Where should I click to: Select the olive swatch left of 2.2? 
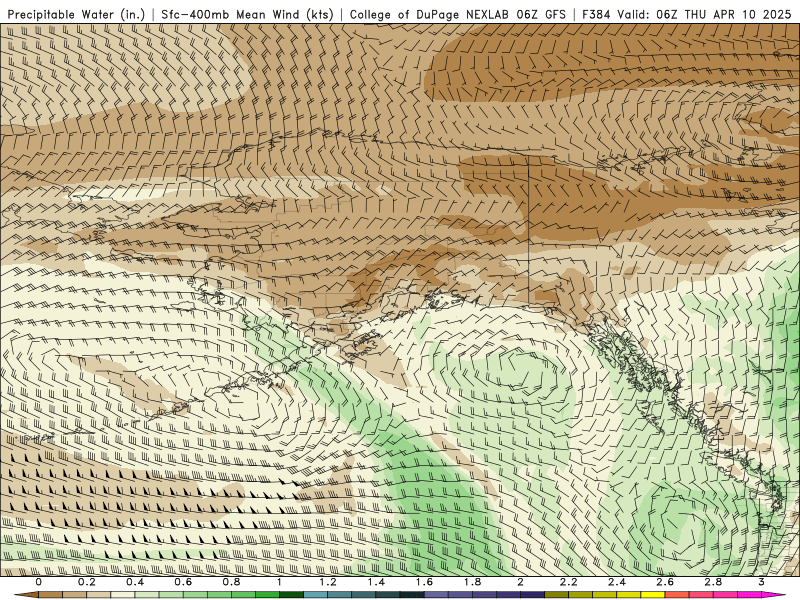557,595
